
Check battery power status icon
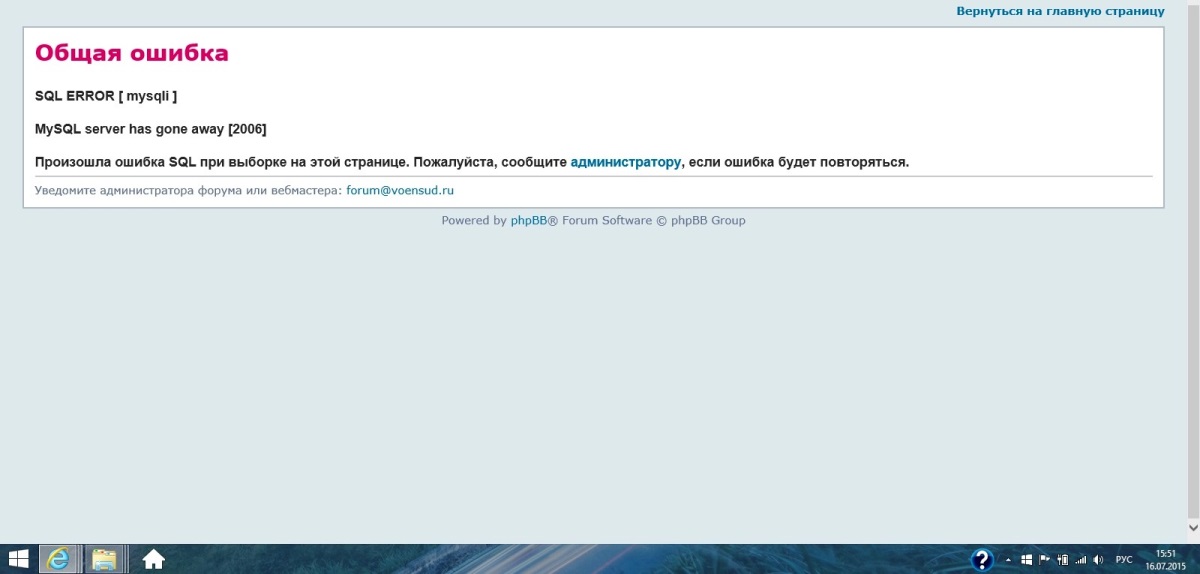point(1062,560)
